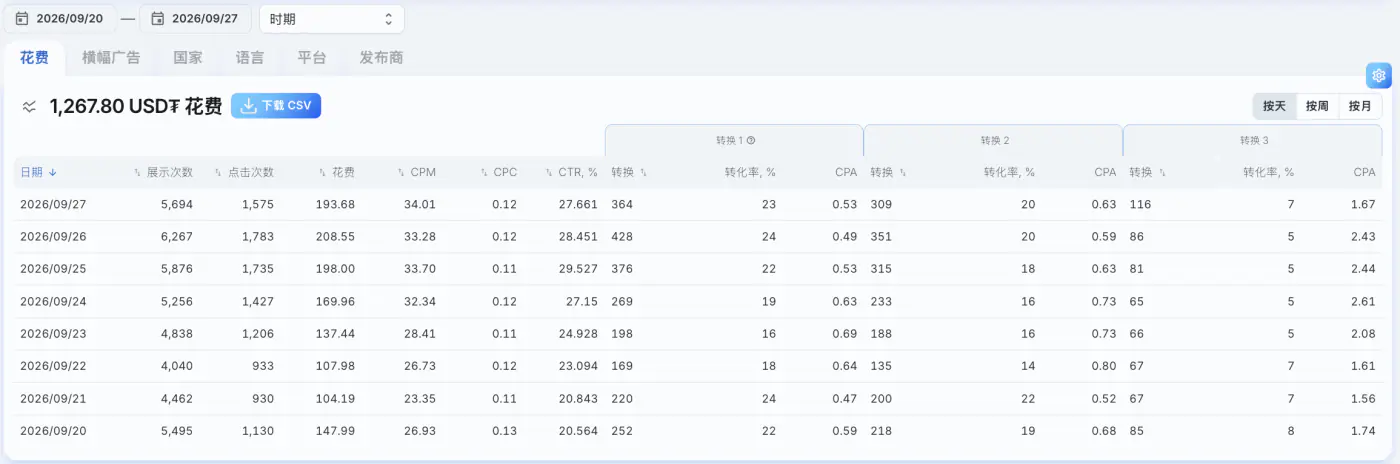1400x464 pixels.
Task: Click CTR value 20.564
Action: (577, 431)
